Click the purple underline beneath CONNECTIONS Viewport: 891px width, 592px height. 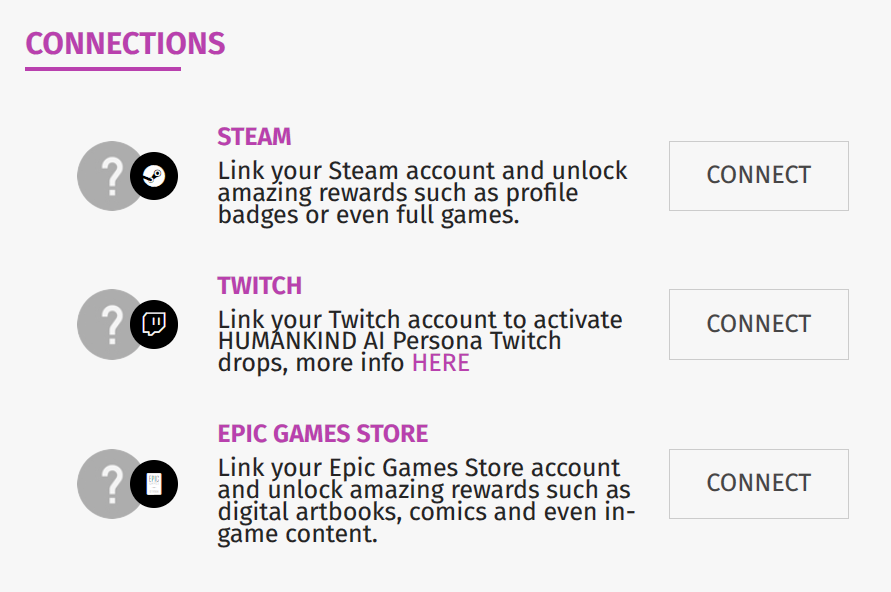click(x=103, y=69)
